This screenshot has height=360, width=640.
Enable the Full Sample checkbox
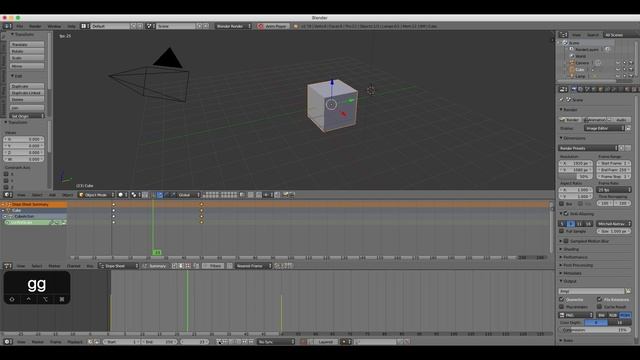pyautogui.click(x=562, y=231)
